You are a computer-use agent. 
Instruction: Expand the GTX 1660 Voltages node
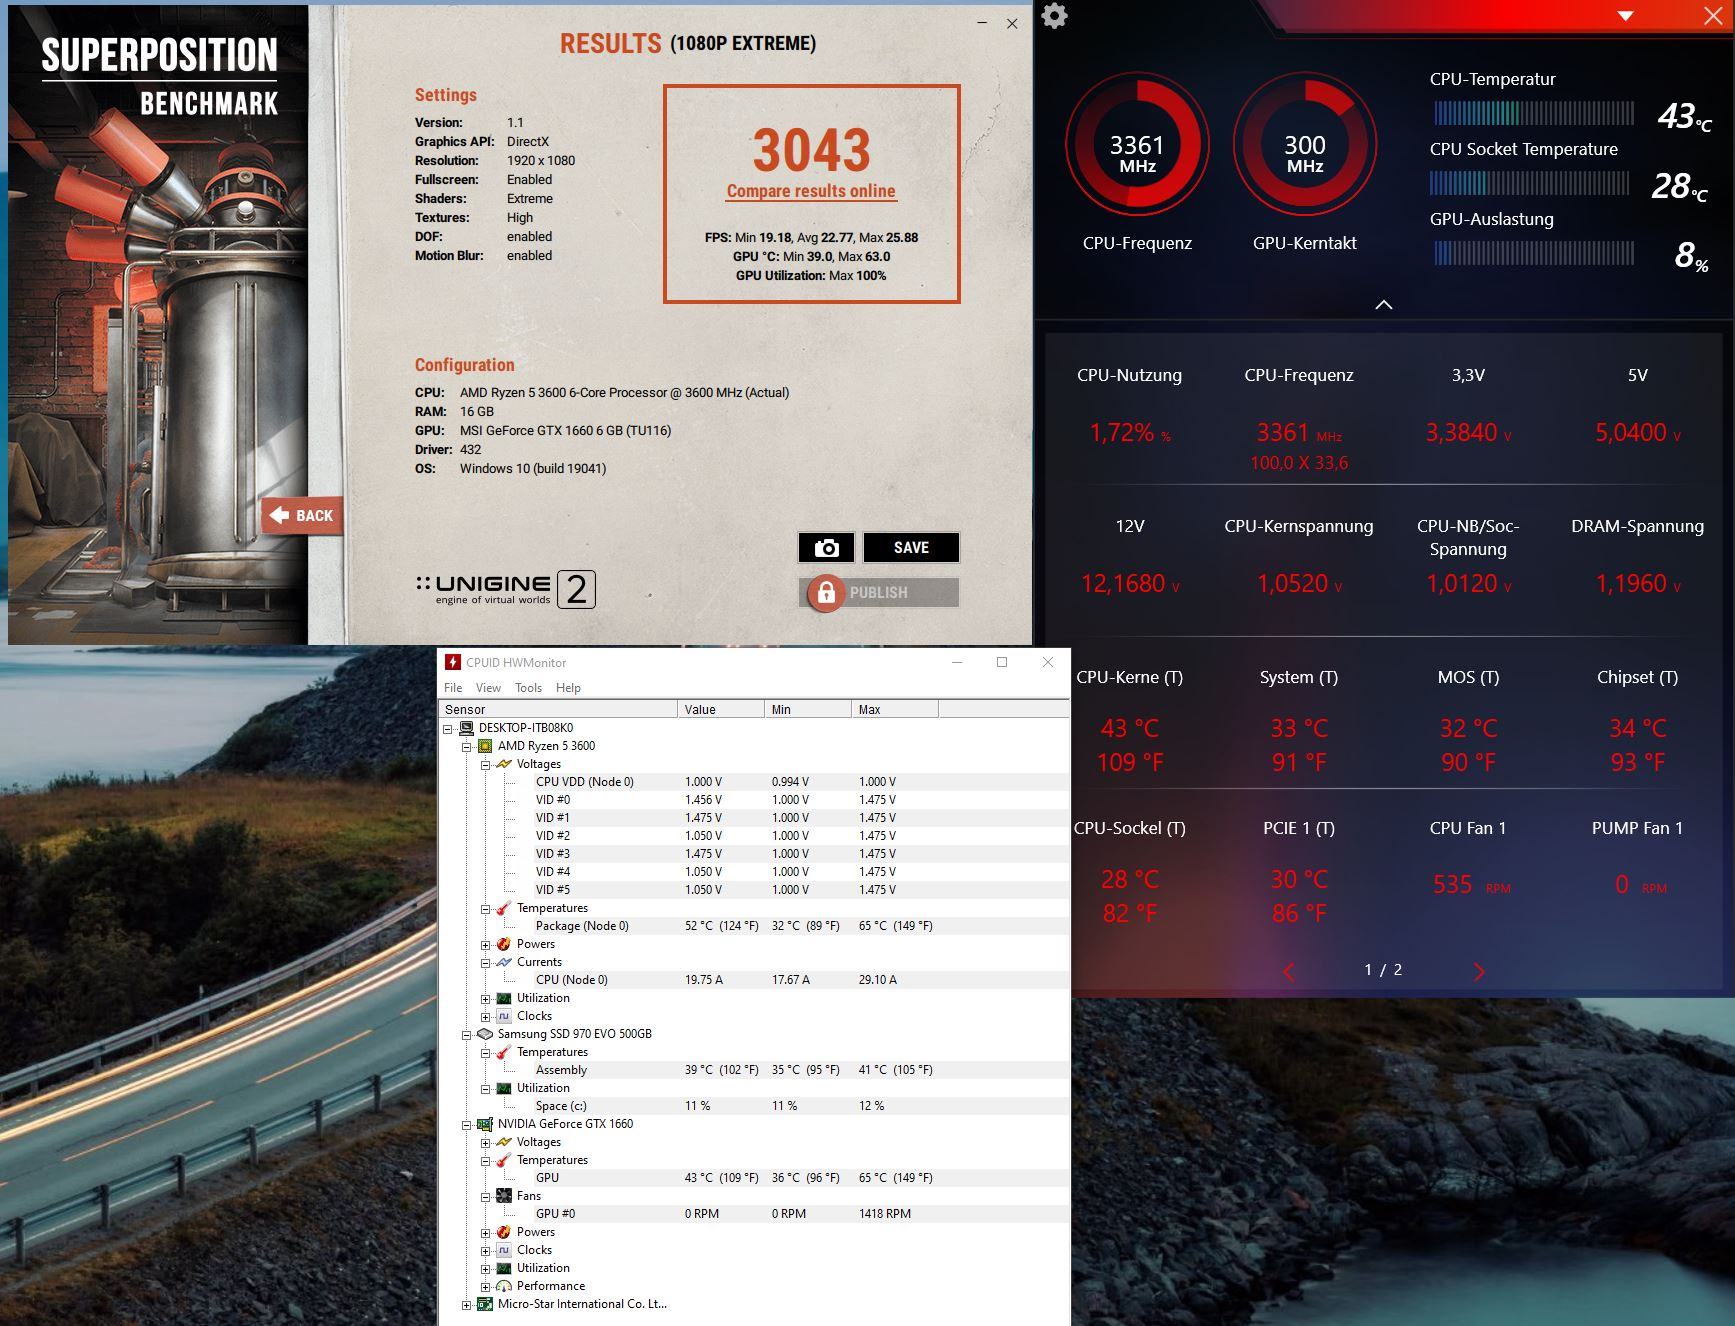[x=485, y=1142]
